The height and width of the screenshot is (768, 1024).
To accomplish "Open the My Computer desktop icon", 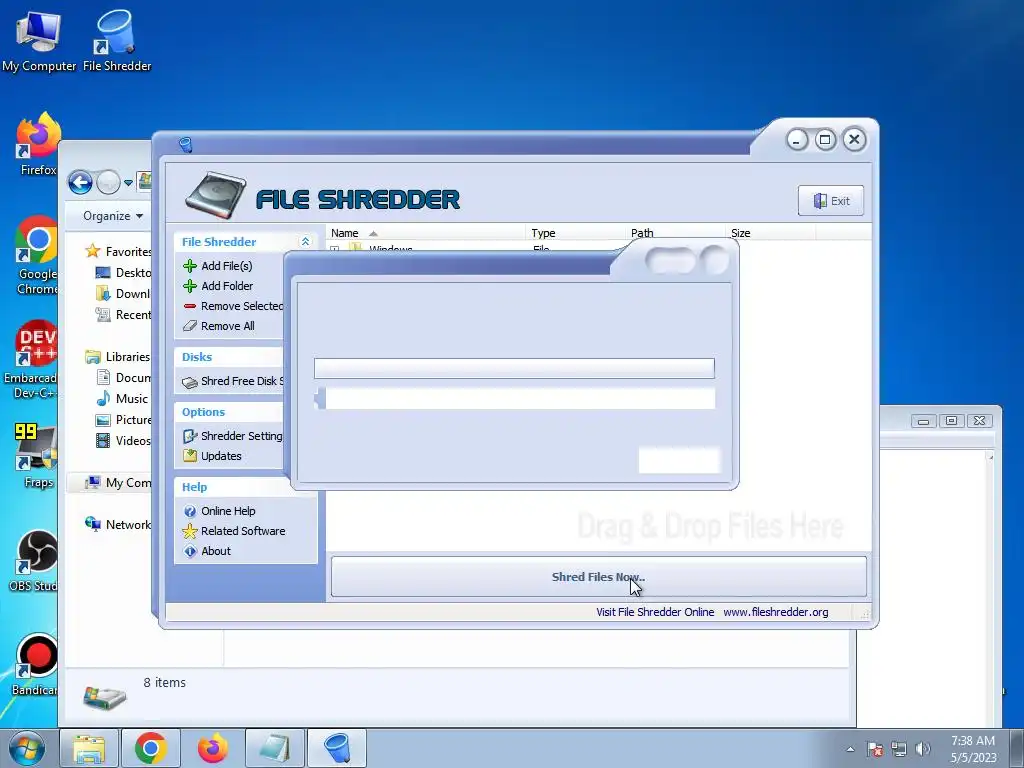I will click(39, 40).
